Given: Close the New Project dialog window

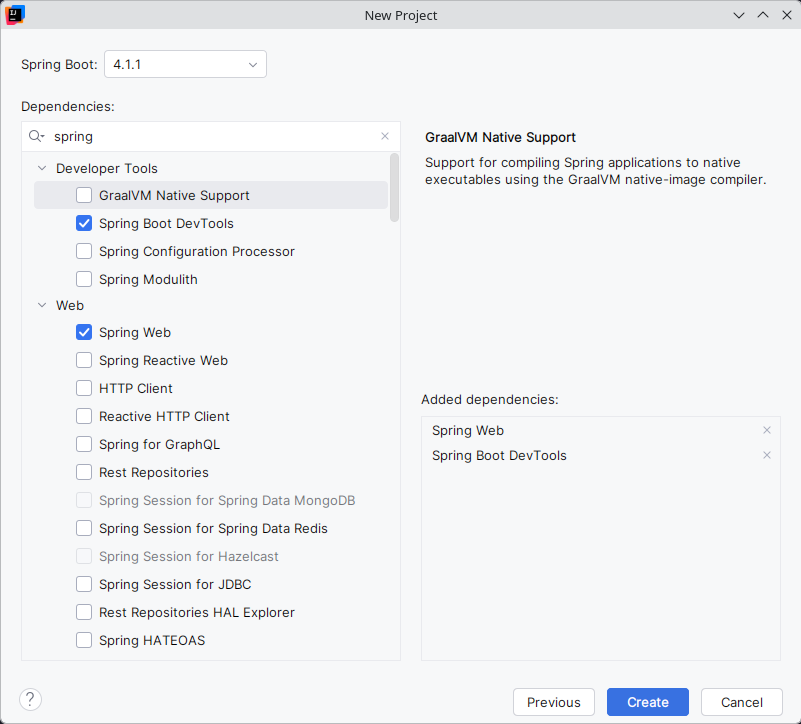Looking at the screenshot, I should (x=787, y=15).
